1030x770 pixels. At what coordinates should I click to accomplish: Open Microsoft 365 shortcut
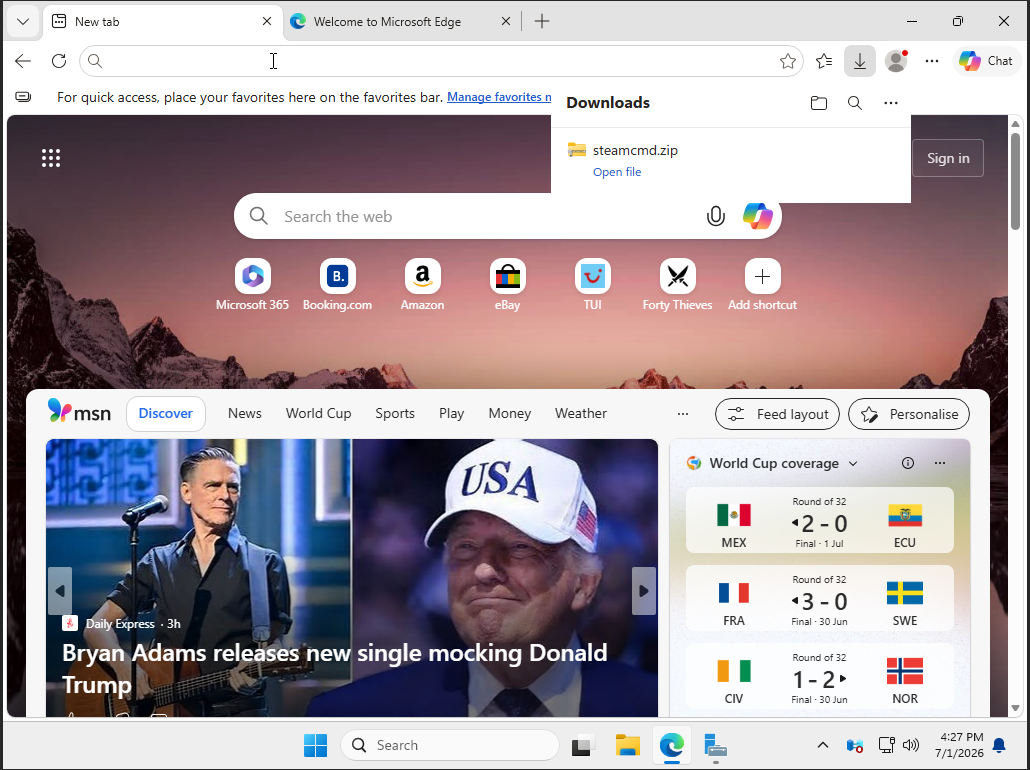click(x=252, y=285)
